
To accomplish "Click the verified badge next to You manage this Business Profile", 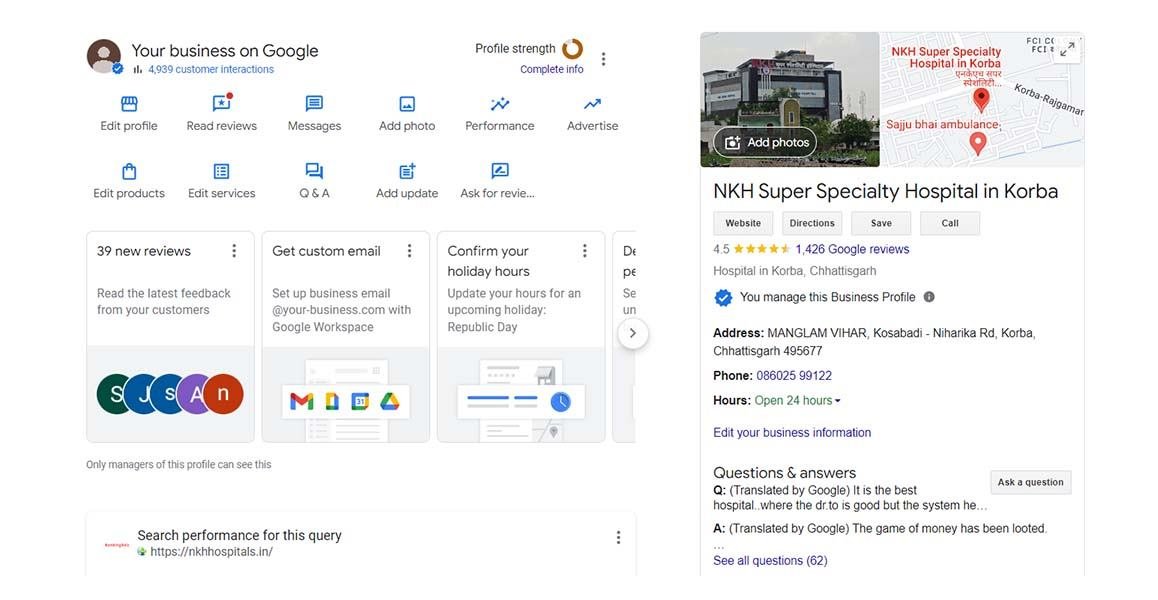I will 723,297.
